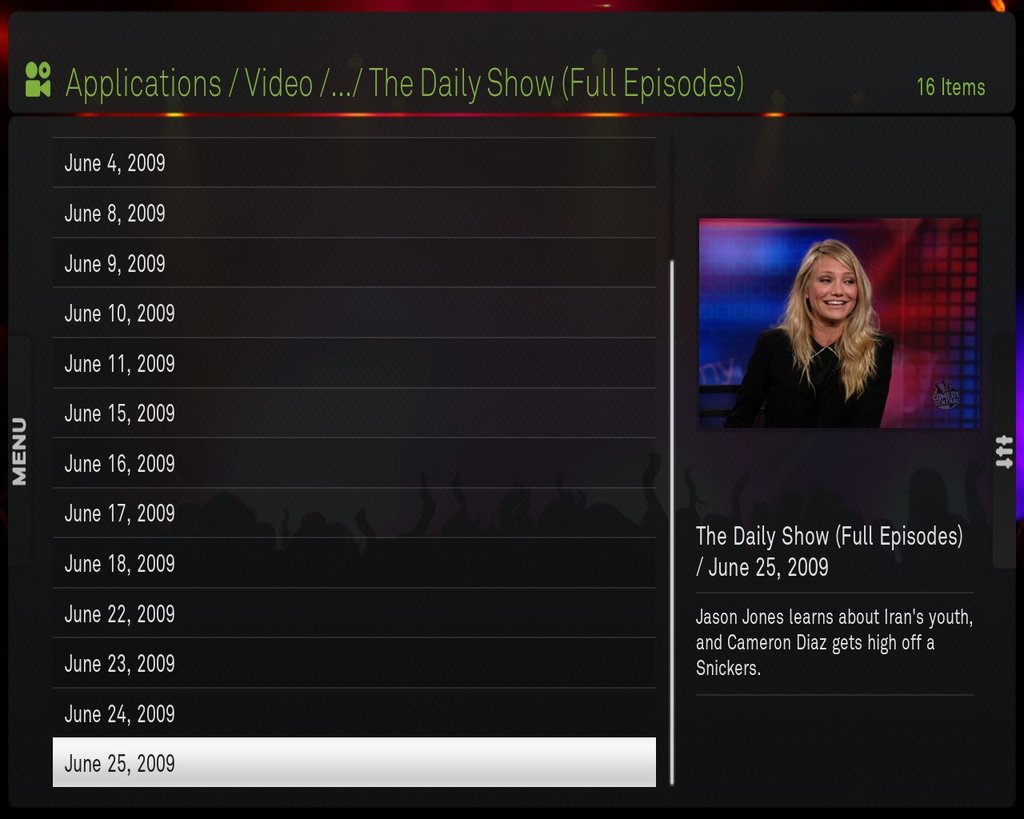The width and height of the screenshot is (1024, 819).
Task: Select the June 15, 2009 episode
Action: click(x=354, y=413)
